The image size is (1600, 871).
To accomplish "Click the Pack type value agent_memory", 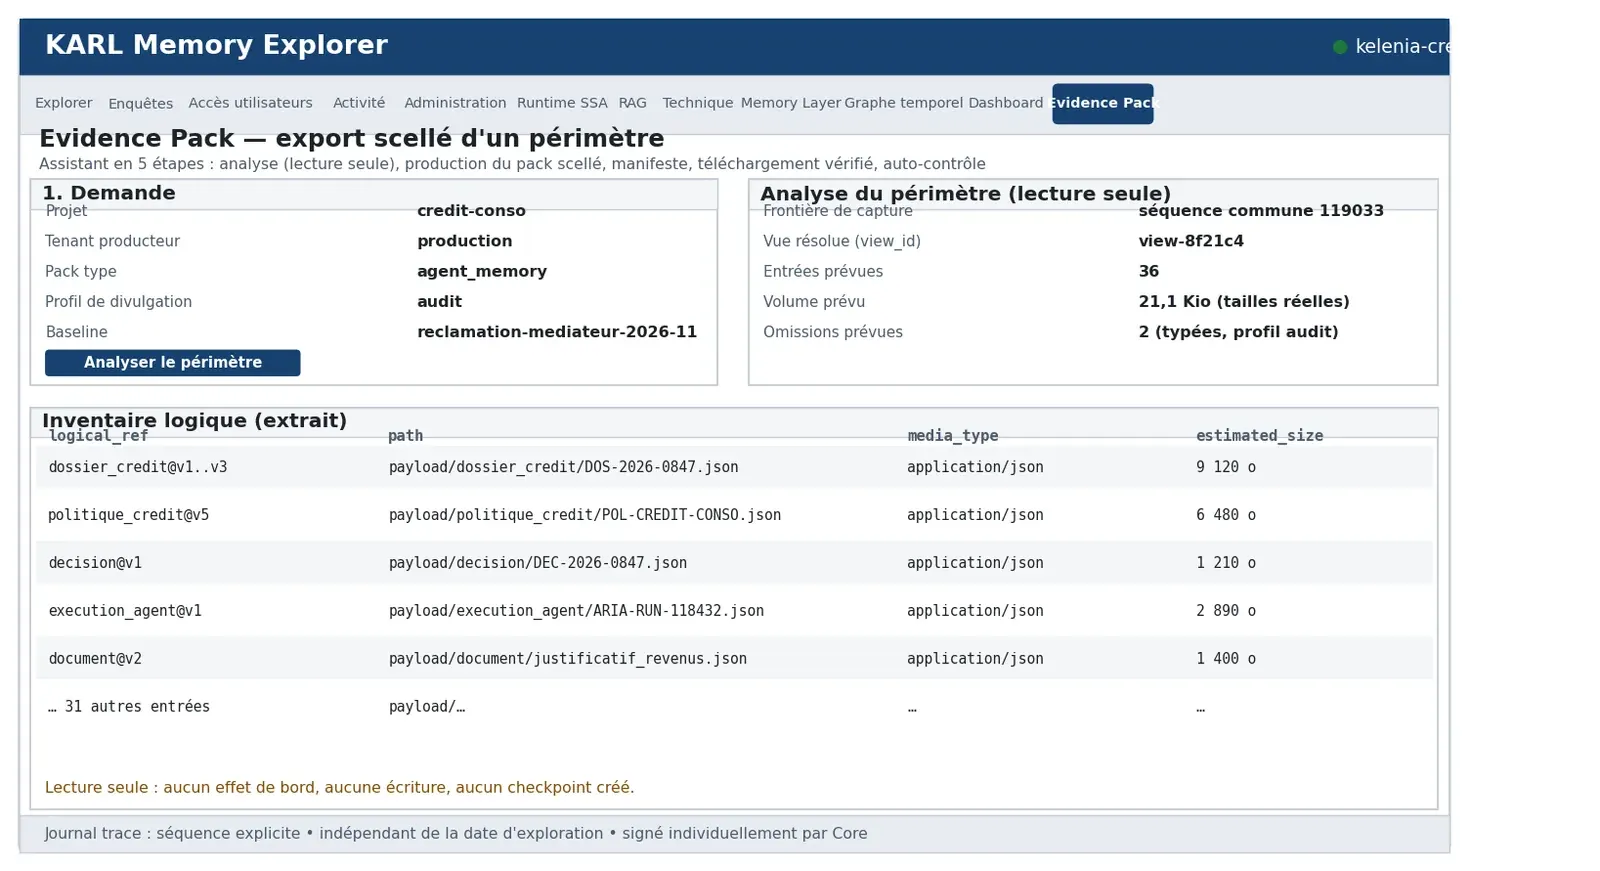I will (x=482, y=272).
